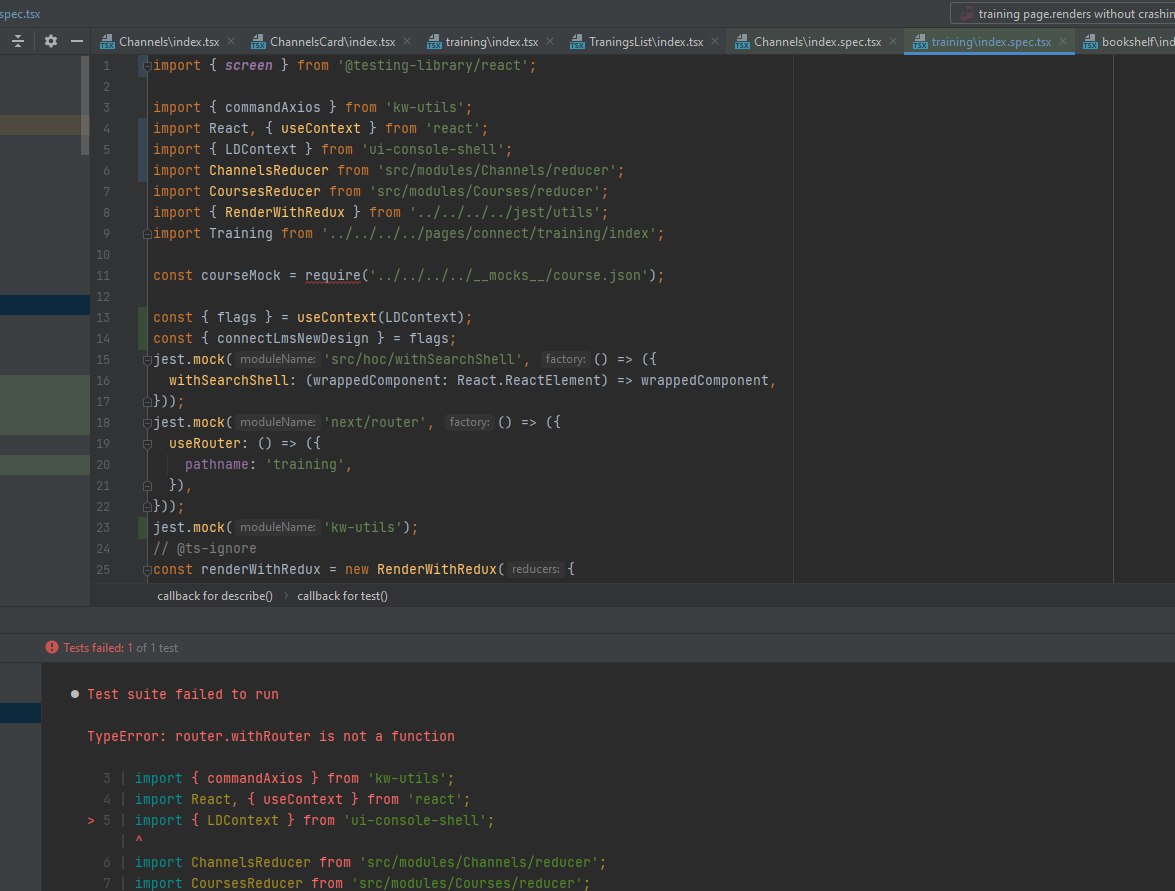Collapse the withSearchShell jest.mock block at line 15

pyautogui.click(x=146, y=360)
